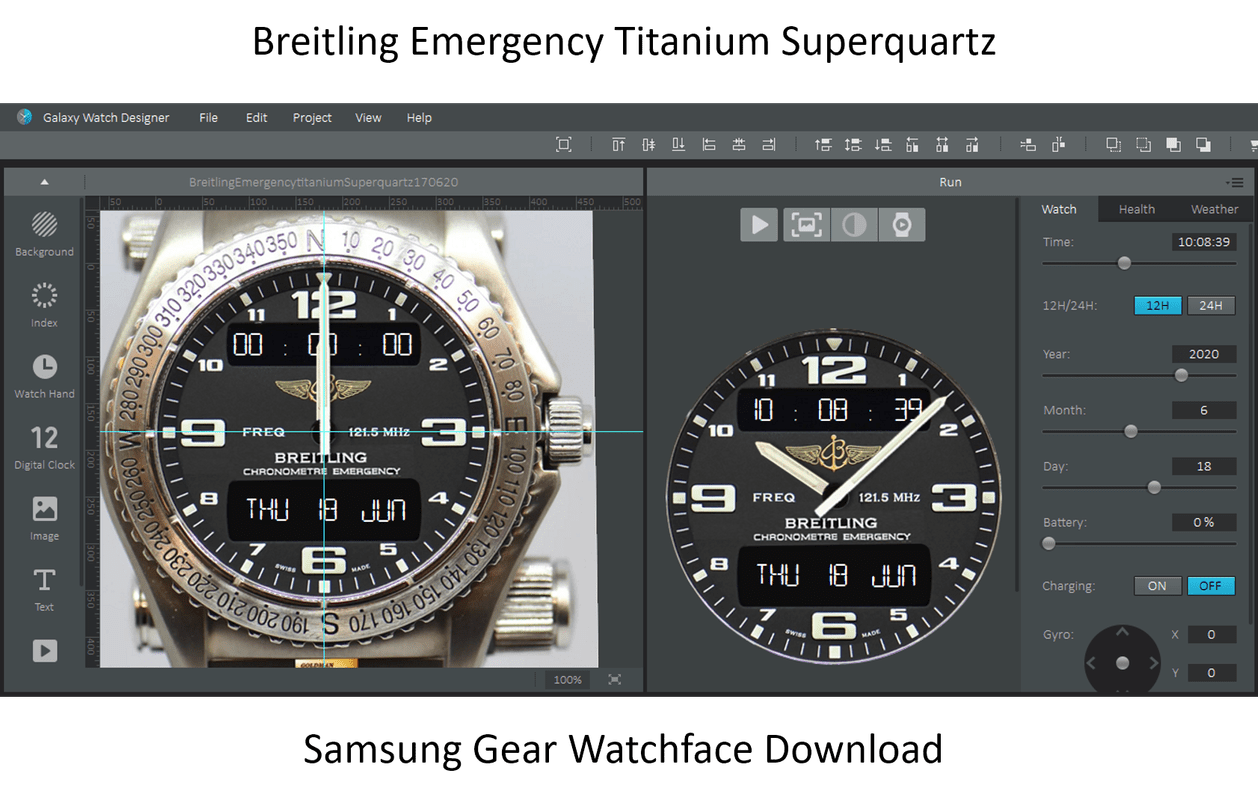Enable the 24H time format
The width and height of the screenshot is (1258, 800).
(x=1210, y=305)
